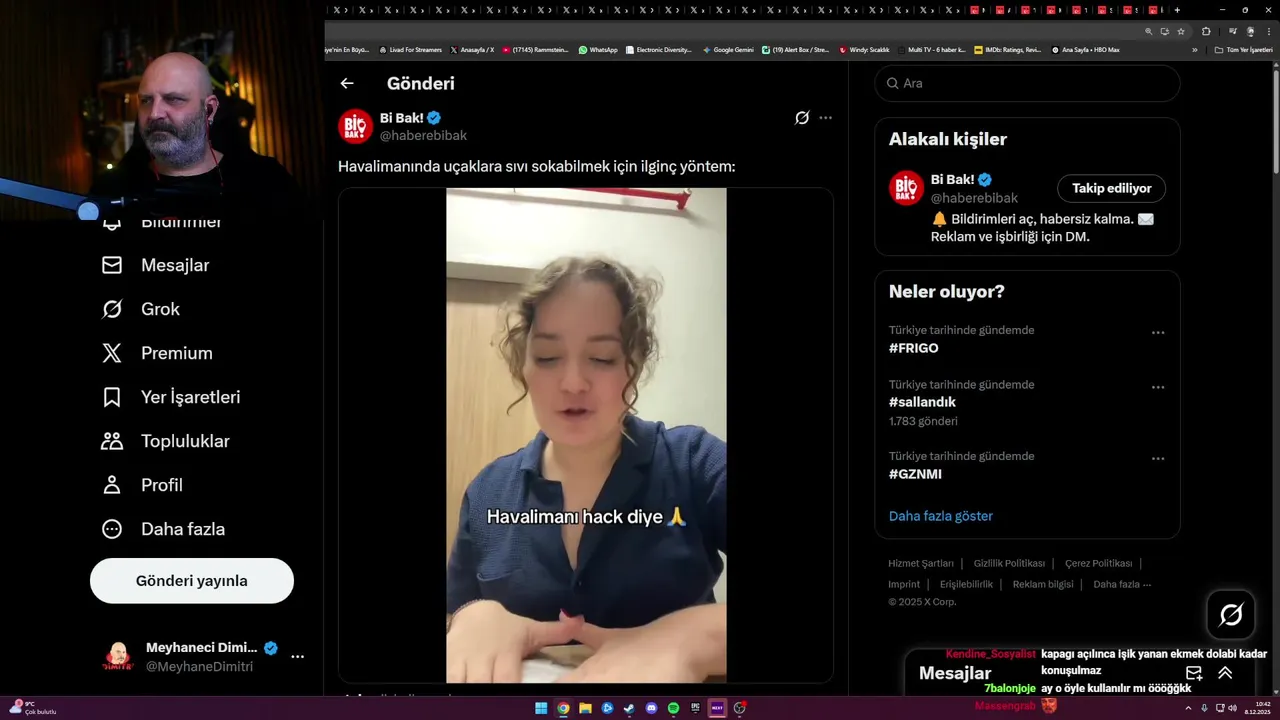Open Grok icon on the Bi Bak! post
This screenshot has width=1280, height=720.
(x=802, y=118)
